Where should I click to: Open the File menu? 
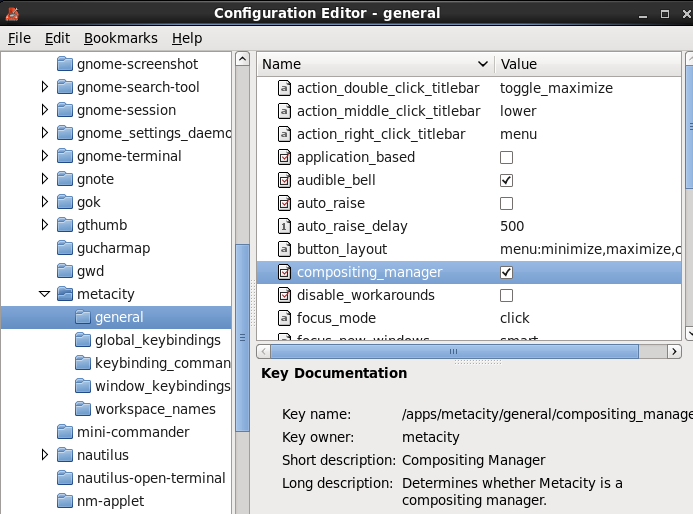pos(19,38)
